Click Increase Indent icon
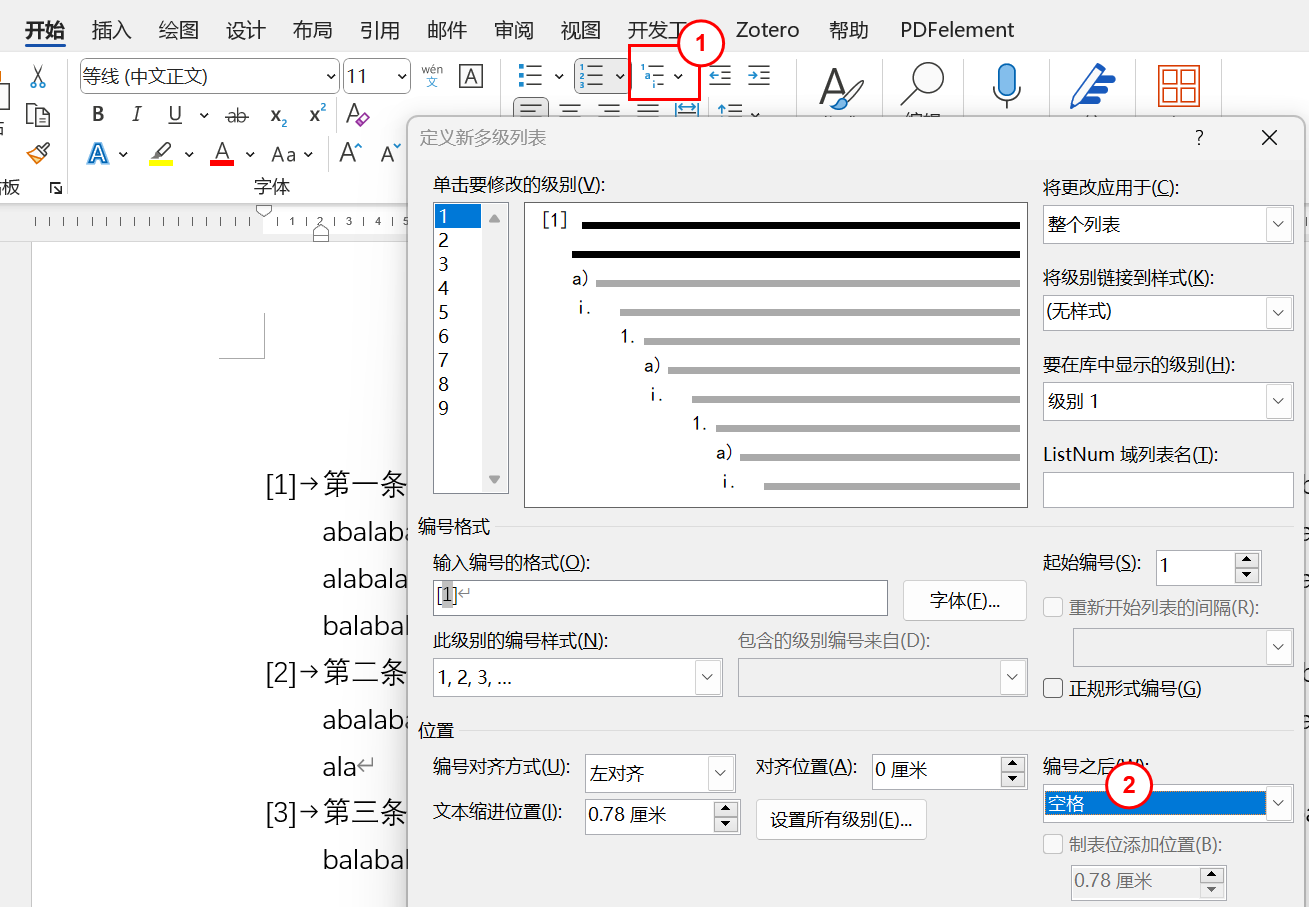1309x907 pixels. click(759, 76)
